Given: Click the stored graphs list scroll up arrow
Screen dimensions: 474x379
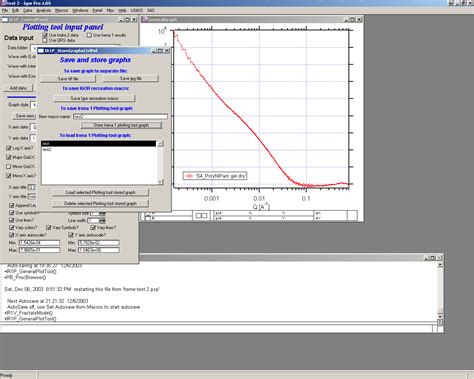Looking at the screenshot, I should [x=160, y=144].
